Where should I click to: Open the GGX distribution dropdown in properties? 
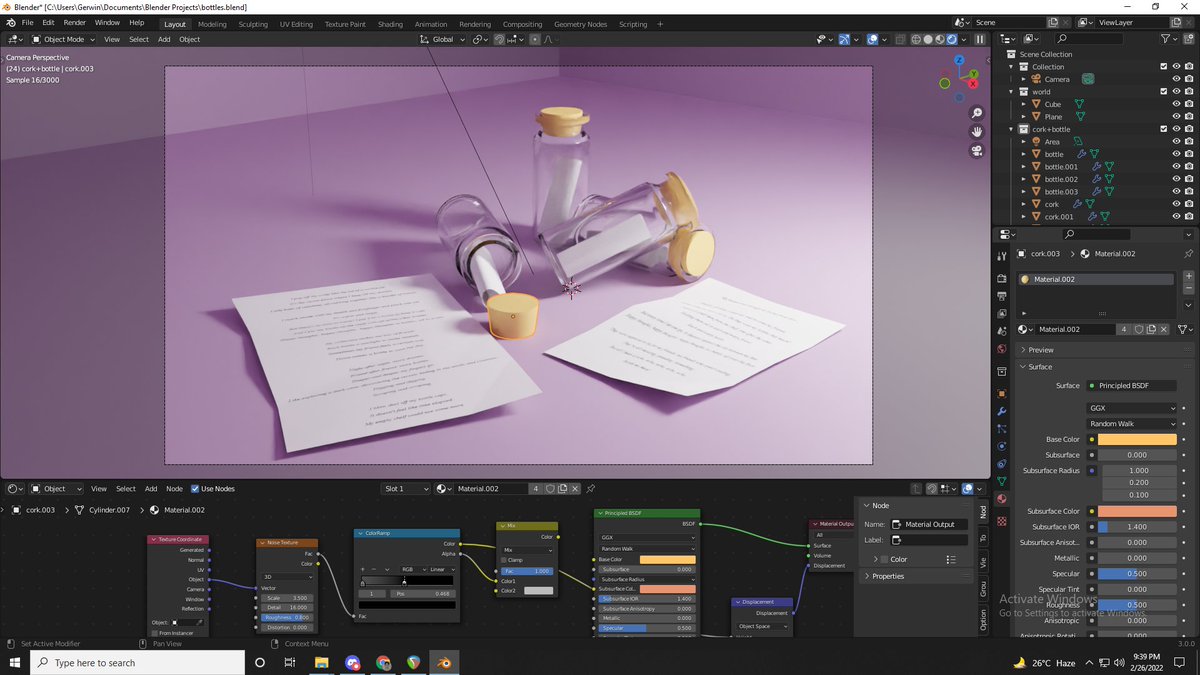(1131, 408)
